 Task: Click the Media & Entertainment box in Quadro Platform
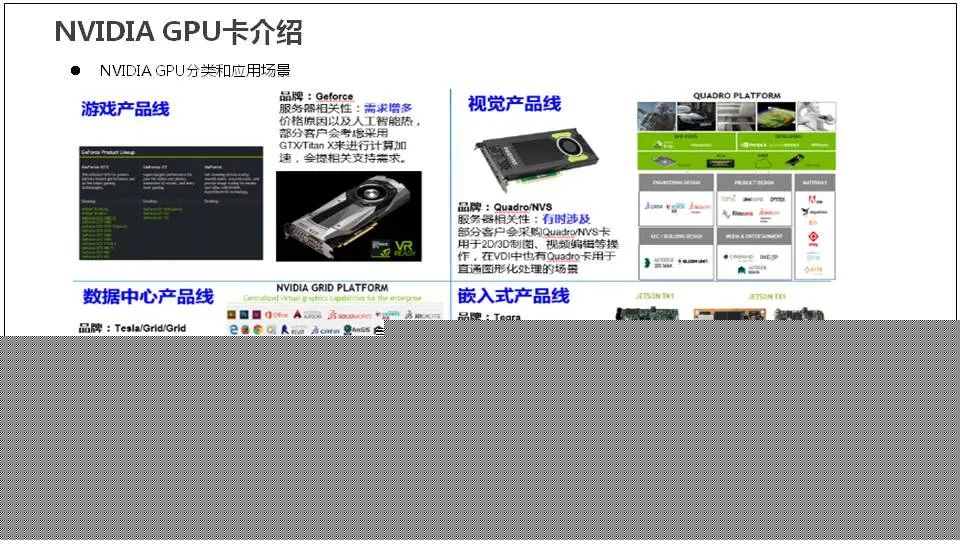click(x=754, y=255)
